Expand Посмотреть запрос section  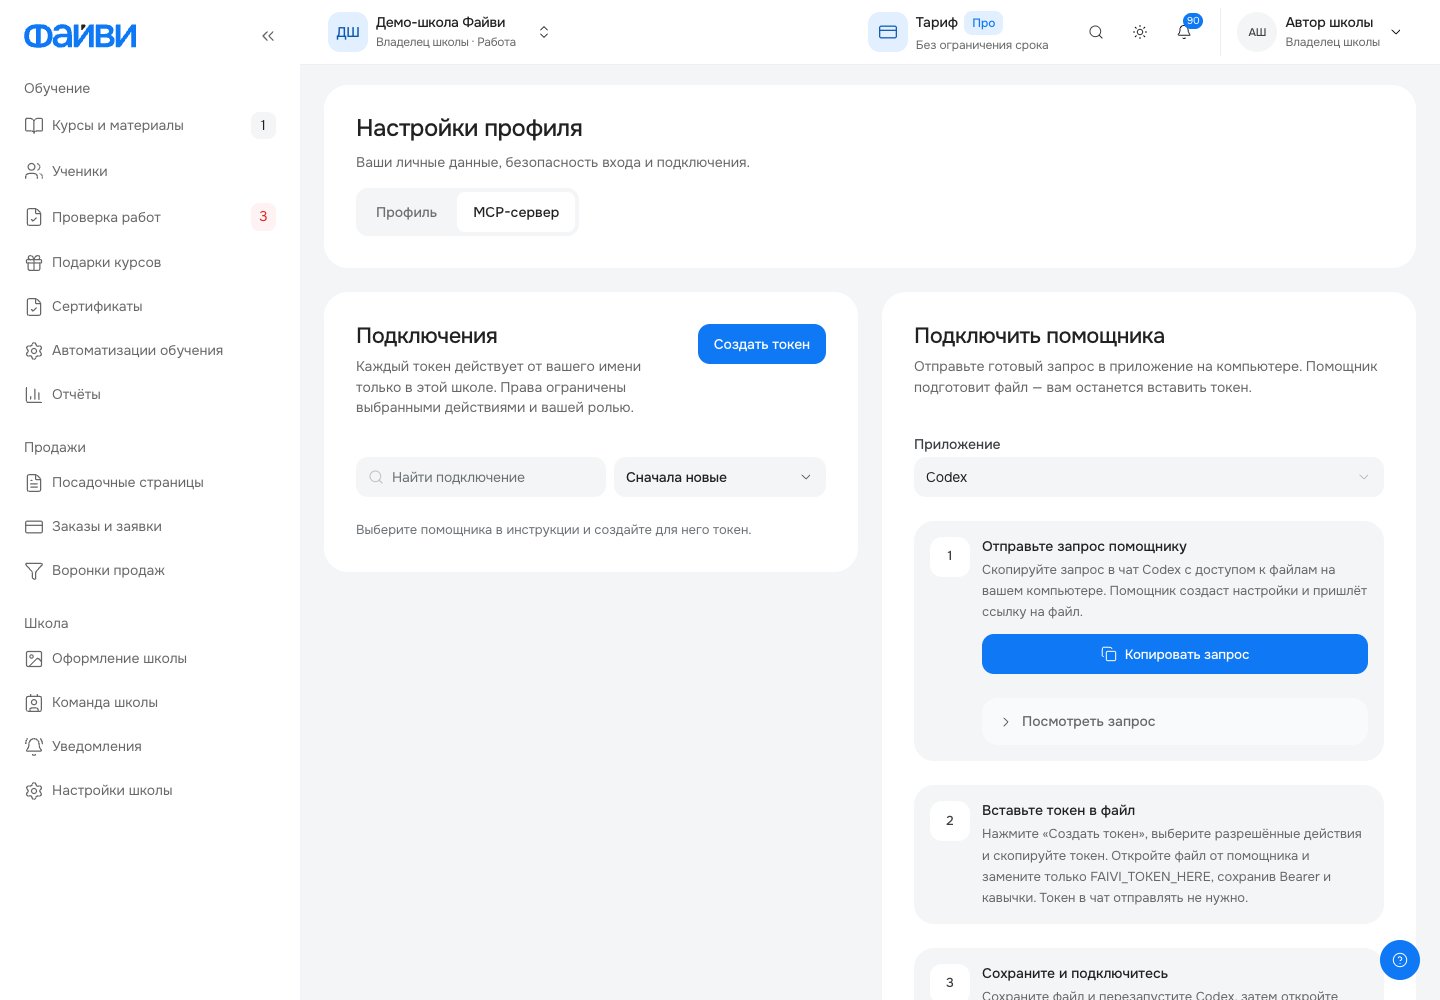(x=1175, y=721)
